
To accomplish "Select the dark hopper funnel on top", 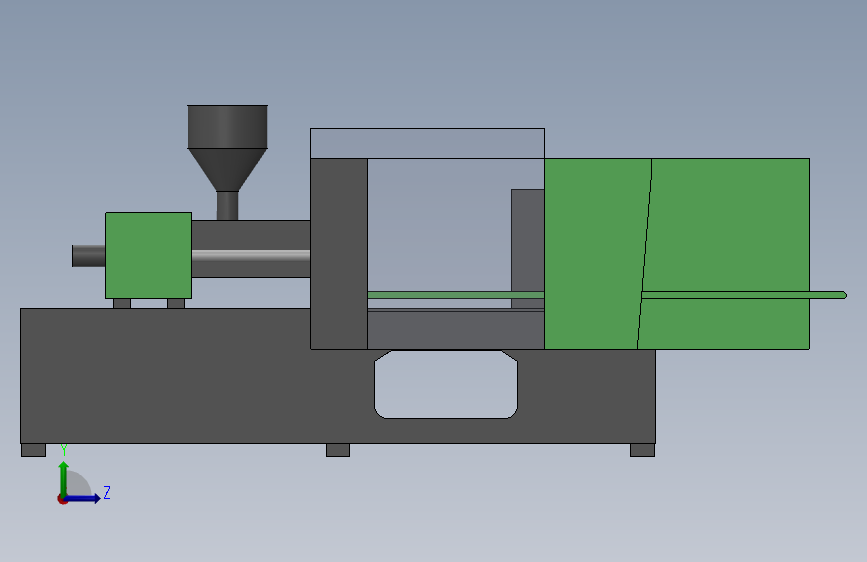I will pyautogui.click(x=227, y=148).
